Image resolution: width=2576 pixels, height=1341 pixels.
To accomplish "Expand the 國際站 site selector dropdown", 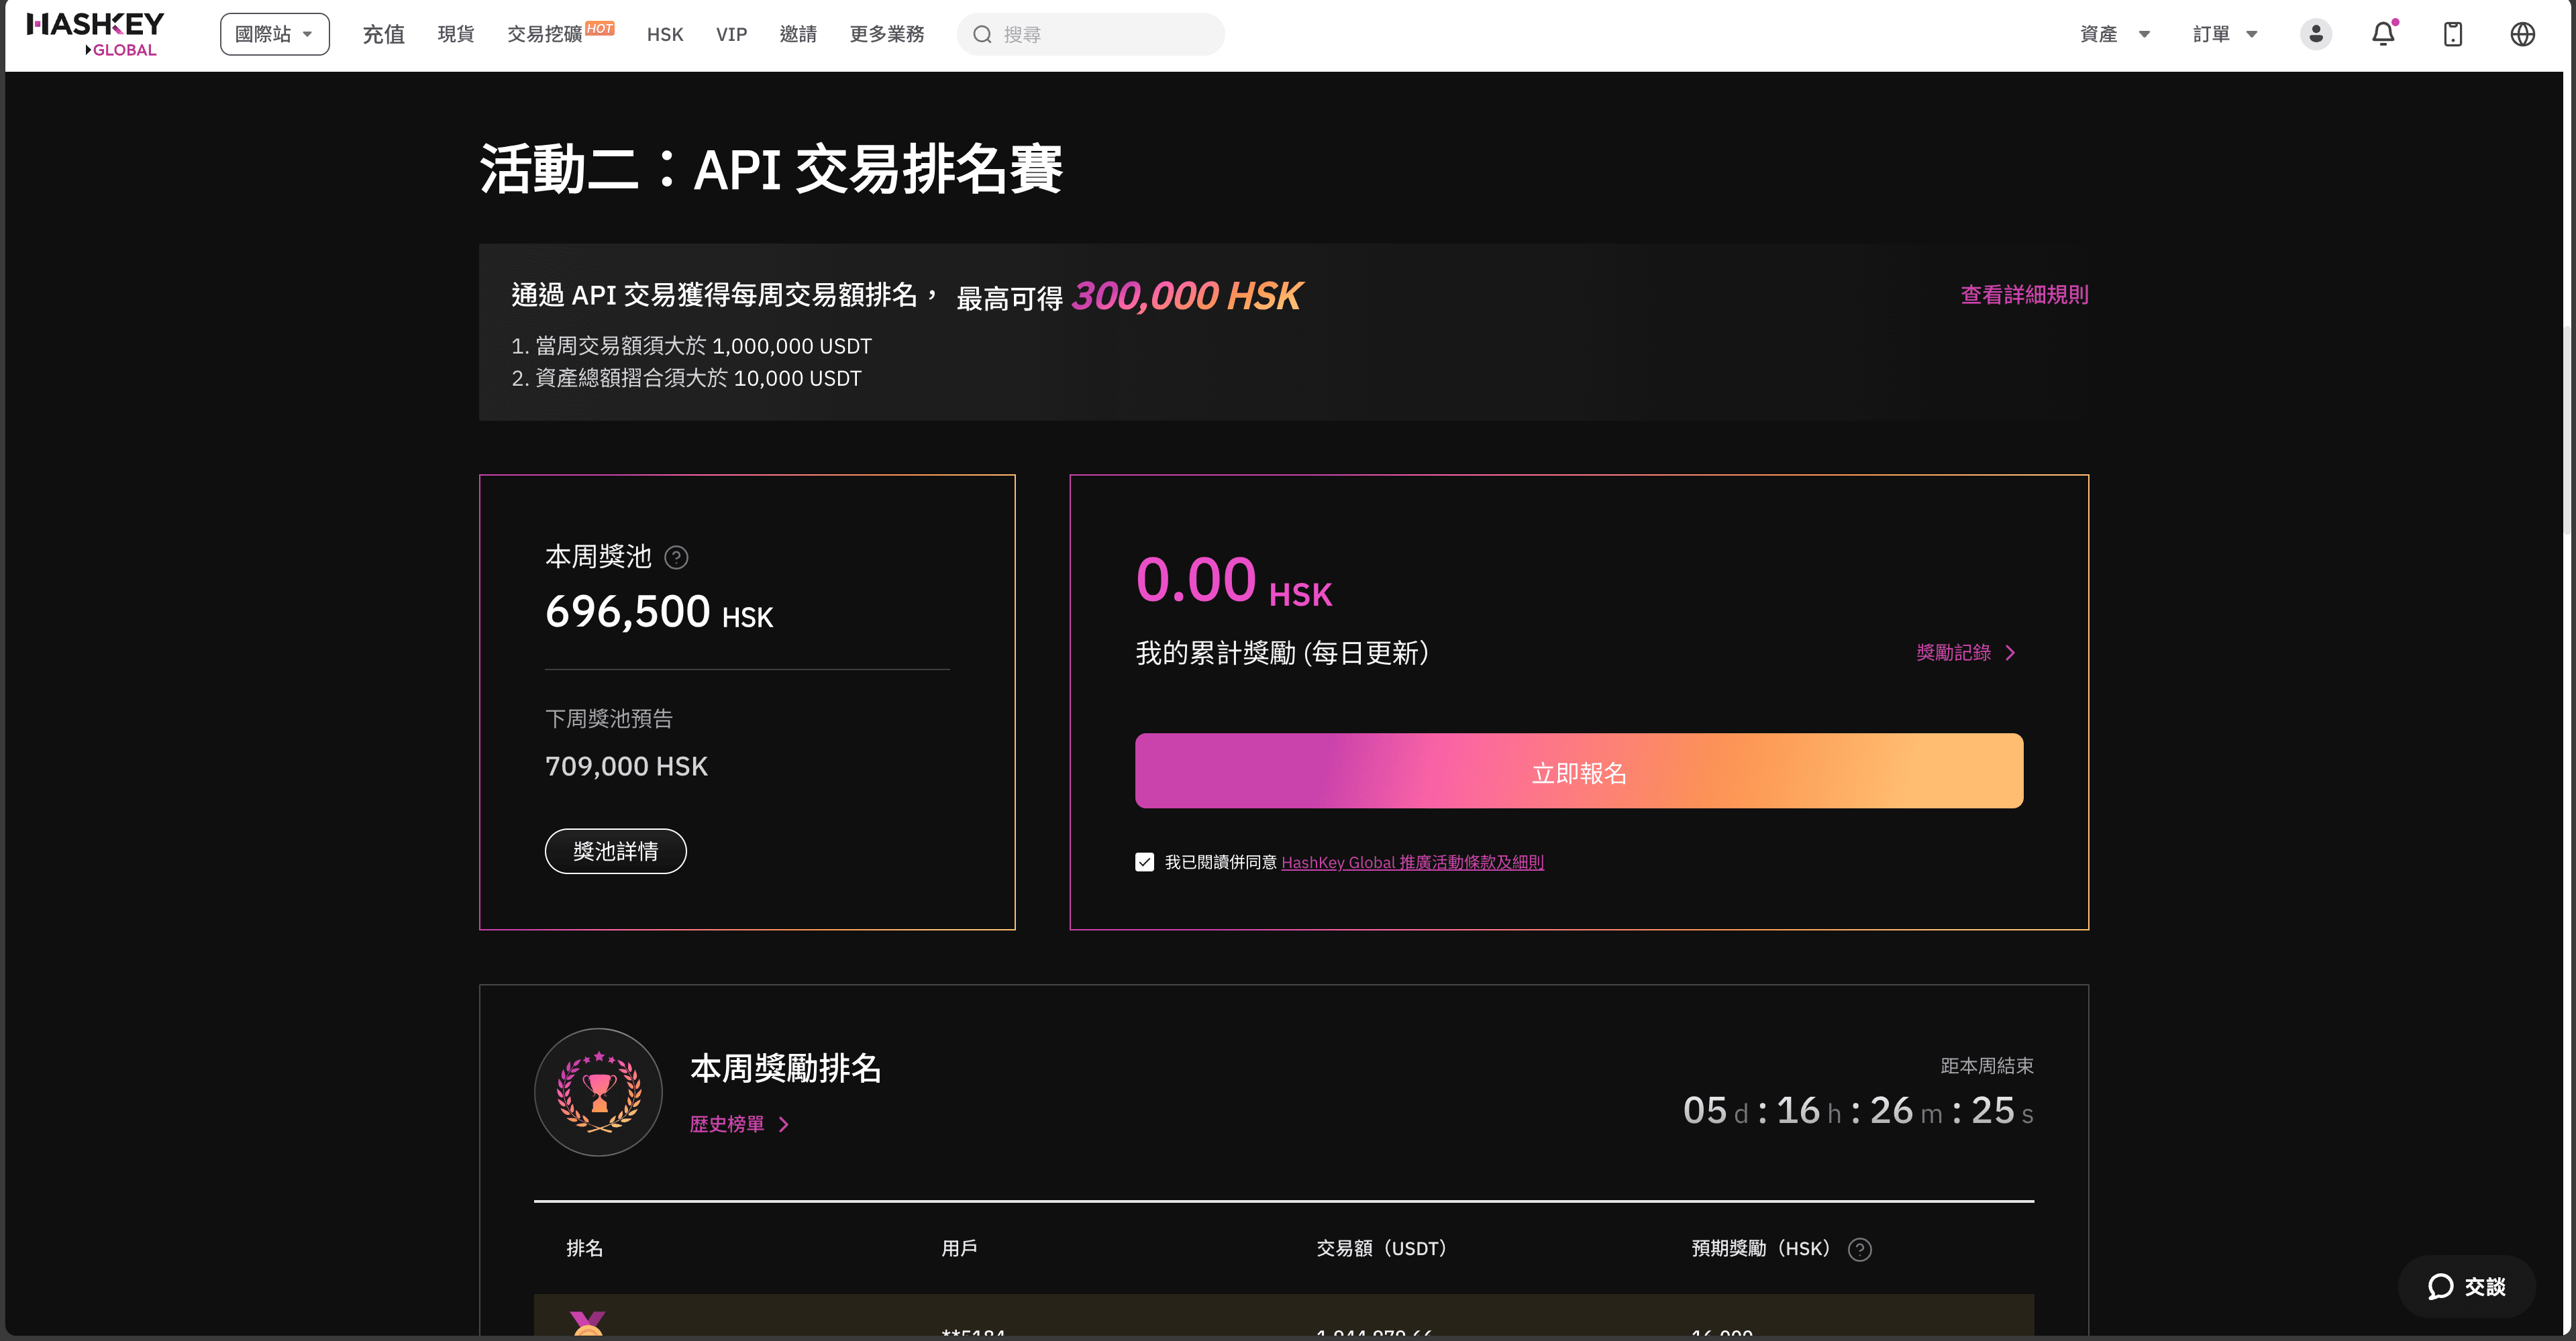I will 274,34.
